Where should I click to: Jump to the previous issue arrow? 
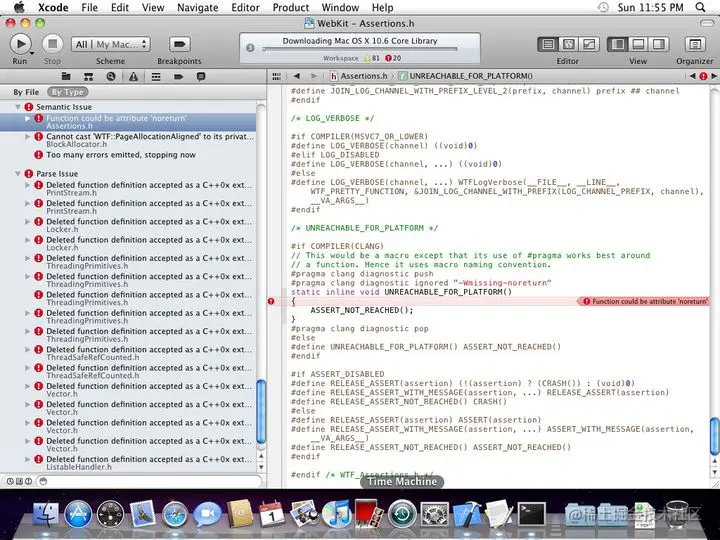(692, 76)
